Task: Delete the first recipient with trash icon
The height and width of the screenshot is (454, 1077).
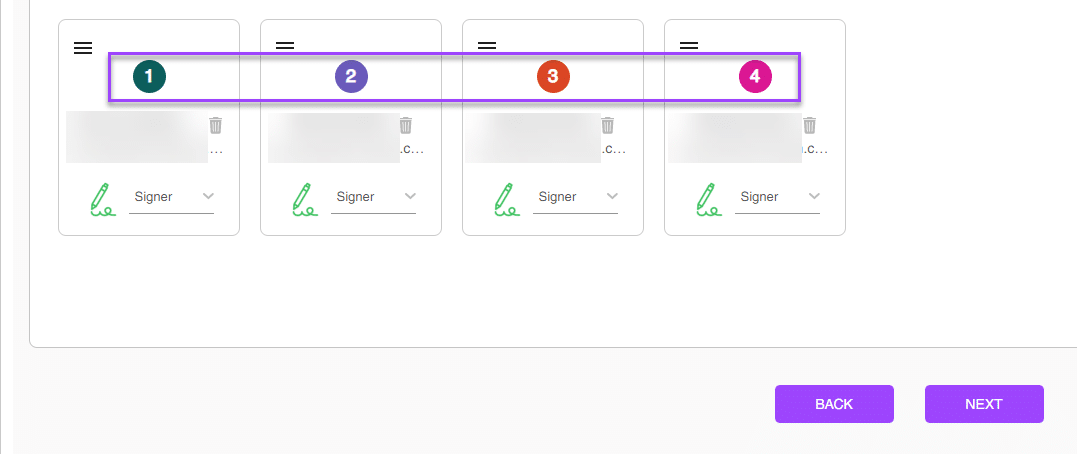Action: [x=216, y=126]
